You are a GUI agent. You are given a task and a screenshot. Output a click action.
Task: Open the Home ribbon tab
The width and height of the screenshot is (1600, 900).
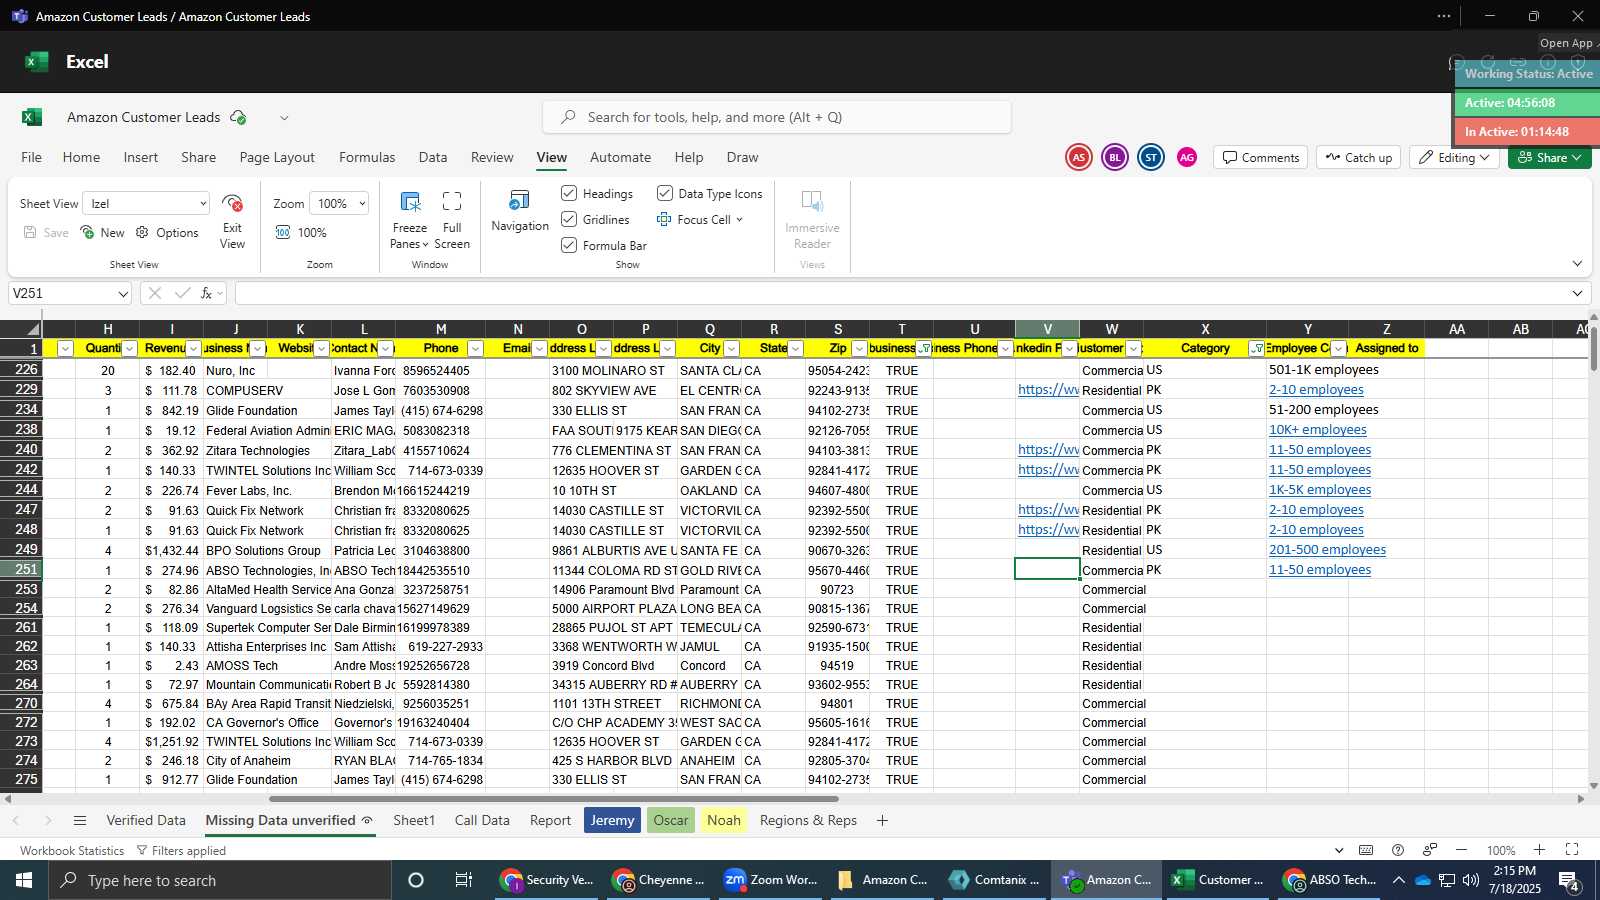tap(81, 157)
